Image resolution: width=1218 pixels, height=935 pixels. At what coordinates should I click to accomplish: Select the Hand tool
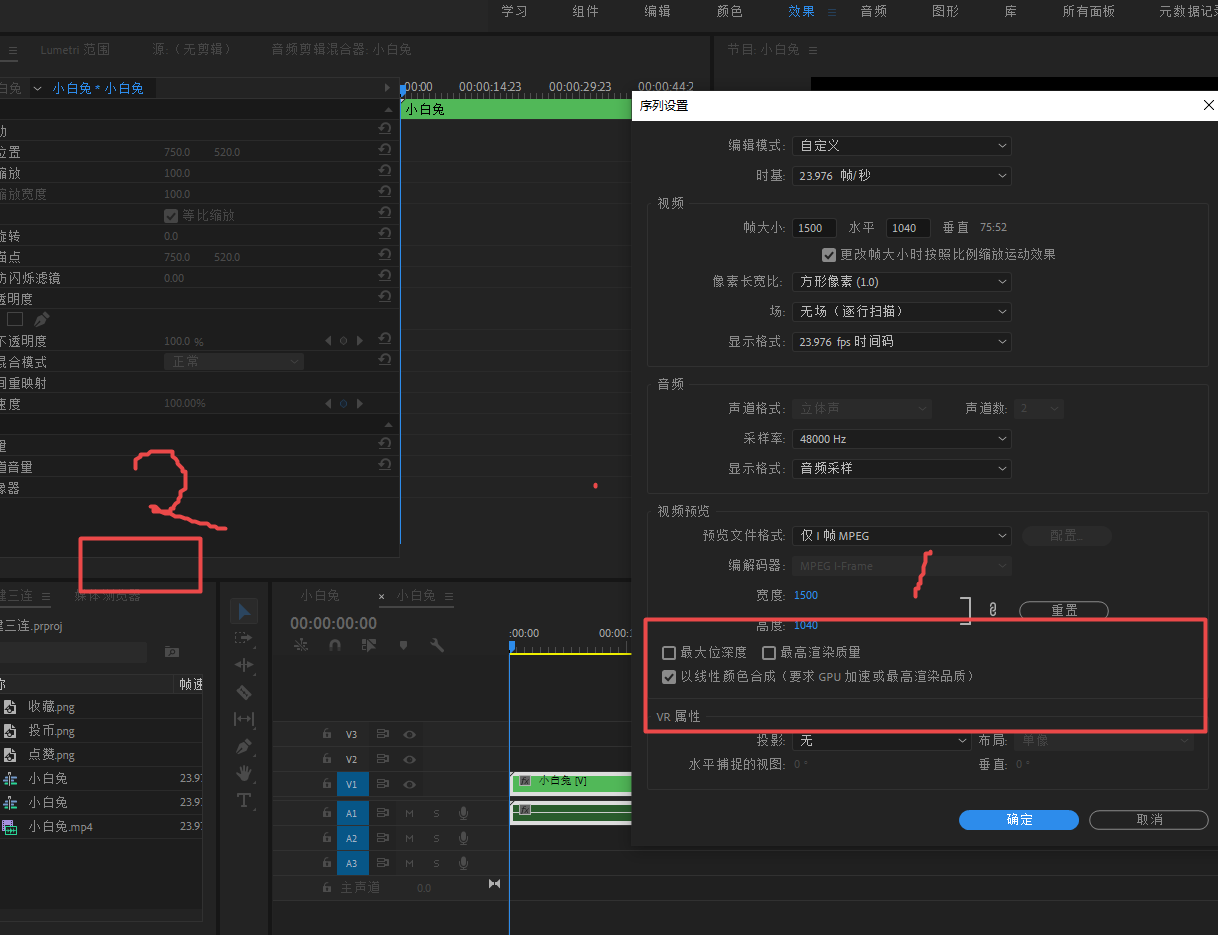[244, 773]
